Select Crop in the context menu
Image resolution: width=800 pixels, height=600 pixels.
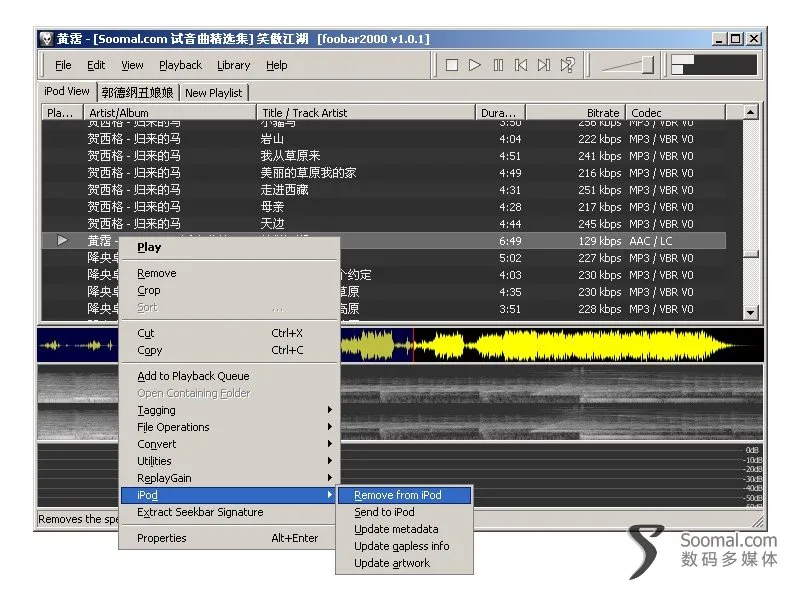pyautogui.click(x=230, y=290)
